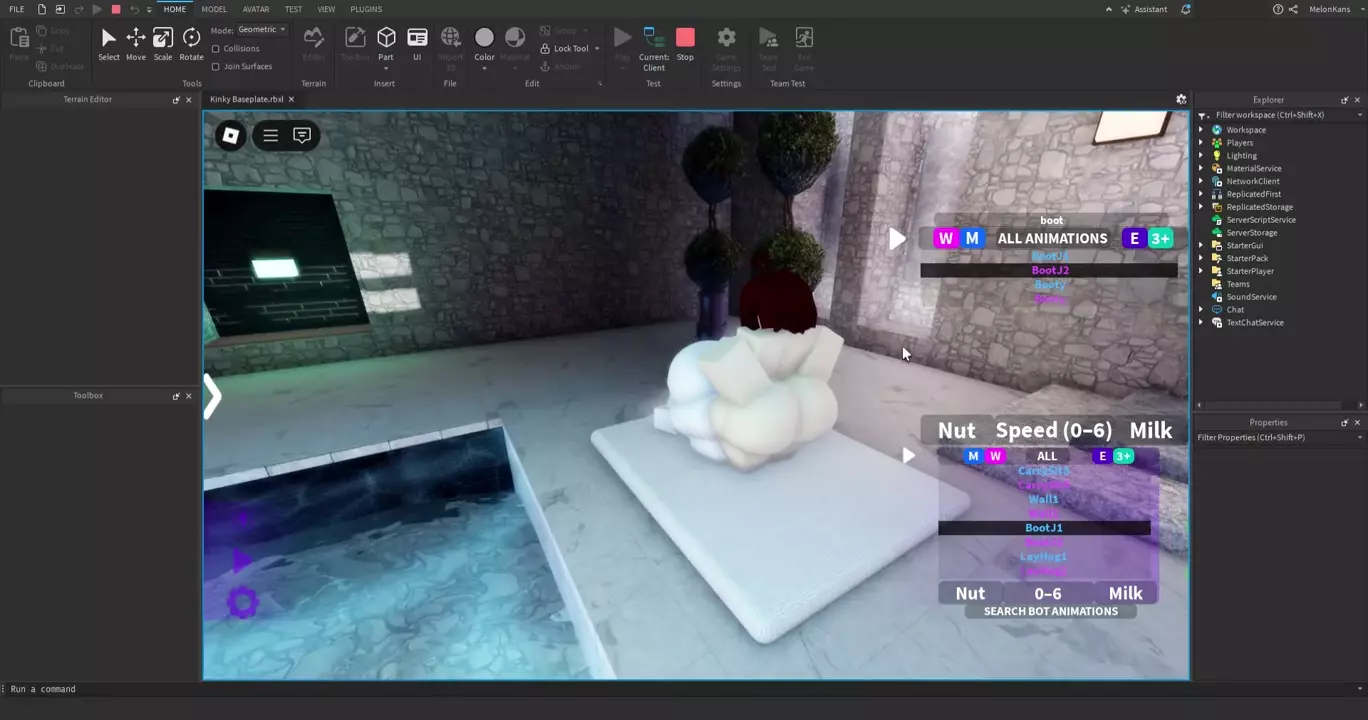Open the UI insert tool
The width and height of the screenshot is (1368, 720).
pos(417,43)
